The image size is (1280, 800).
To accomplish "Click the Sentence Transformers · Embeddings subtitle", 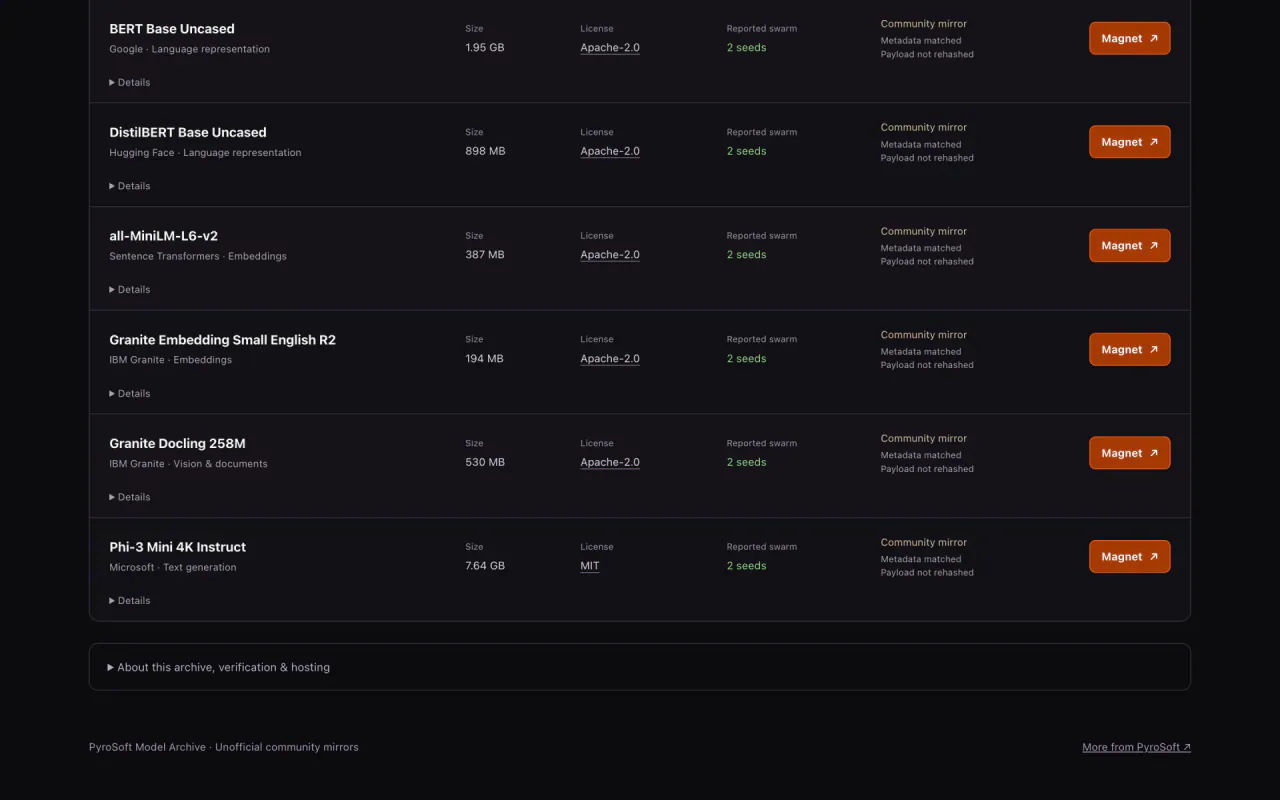I will click(x=198, y=256).
